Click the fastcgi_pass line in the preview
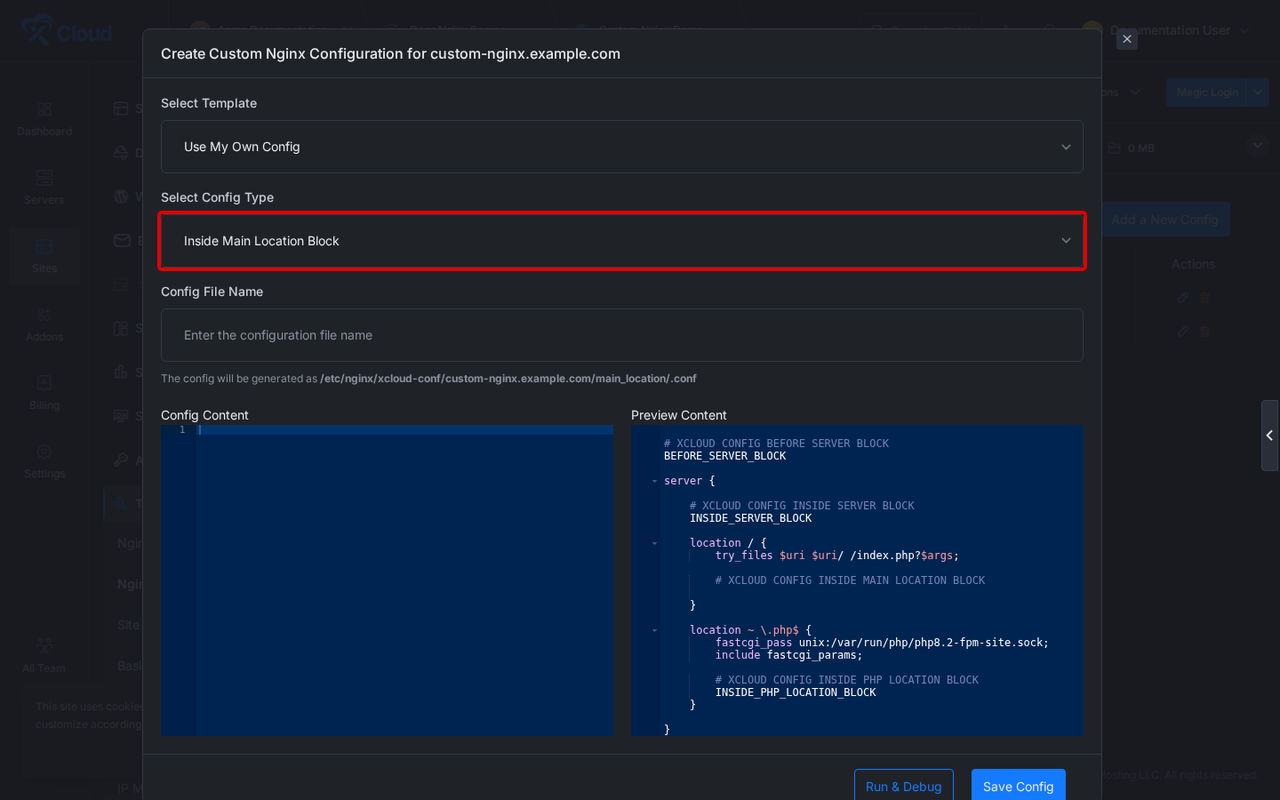 882,642
